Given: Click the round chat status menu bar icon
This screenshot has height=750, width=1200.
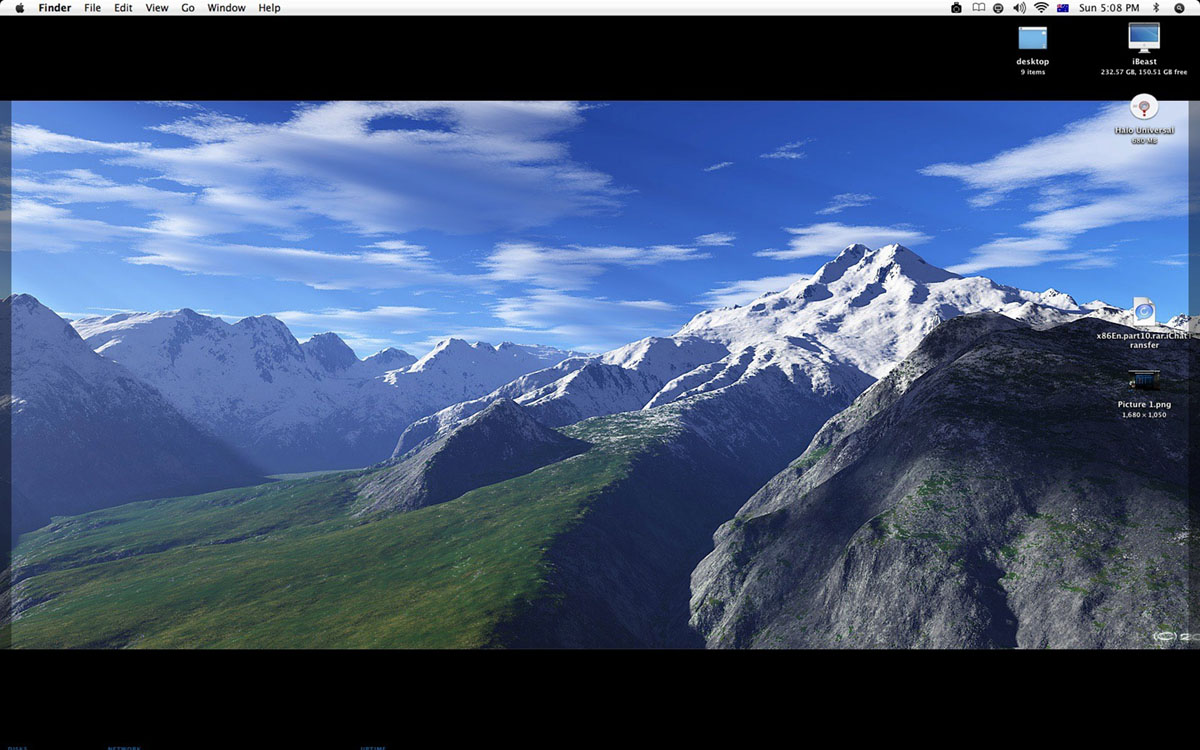Looking at the screenshot, I should (x=998, y=8).
